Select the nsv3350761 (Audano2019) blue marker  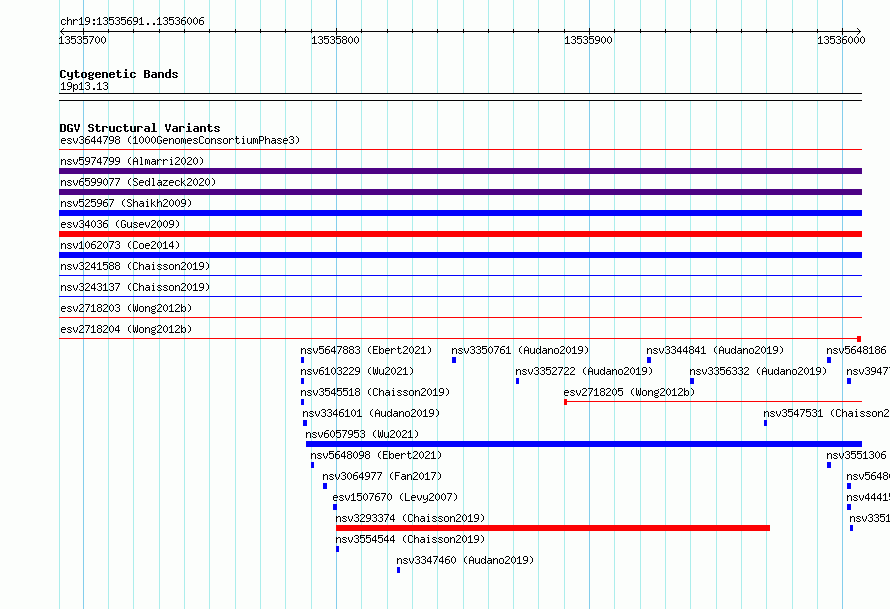[x=454, y=360]
